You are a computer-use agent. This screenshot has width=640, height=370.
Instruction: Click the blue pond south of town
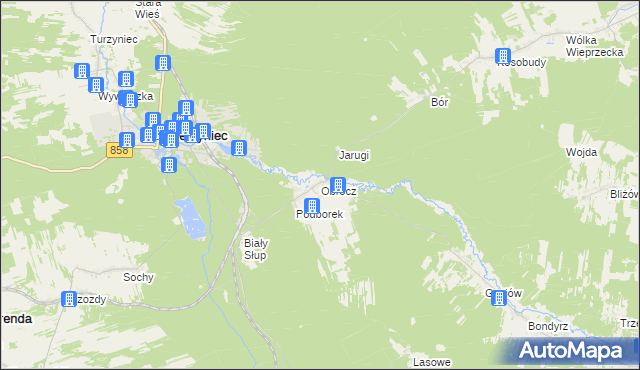point(190,218)
